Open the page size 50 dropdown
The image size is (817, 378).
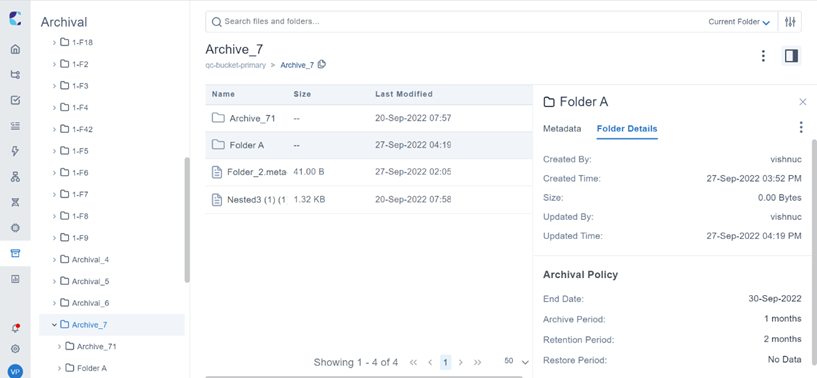click(516, 361)
